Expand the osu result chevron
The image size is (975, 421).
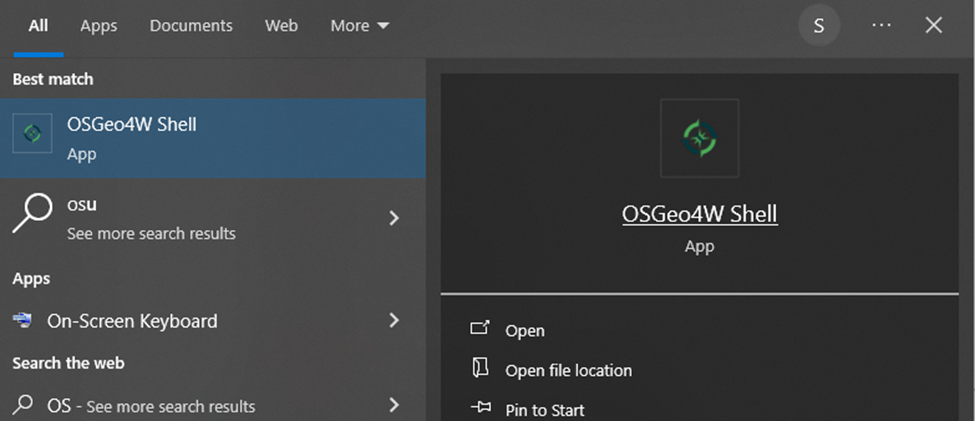coord(394,218)
